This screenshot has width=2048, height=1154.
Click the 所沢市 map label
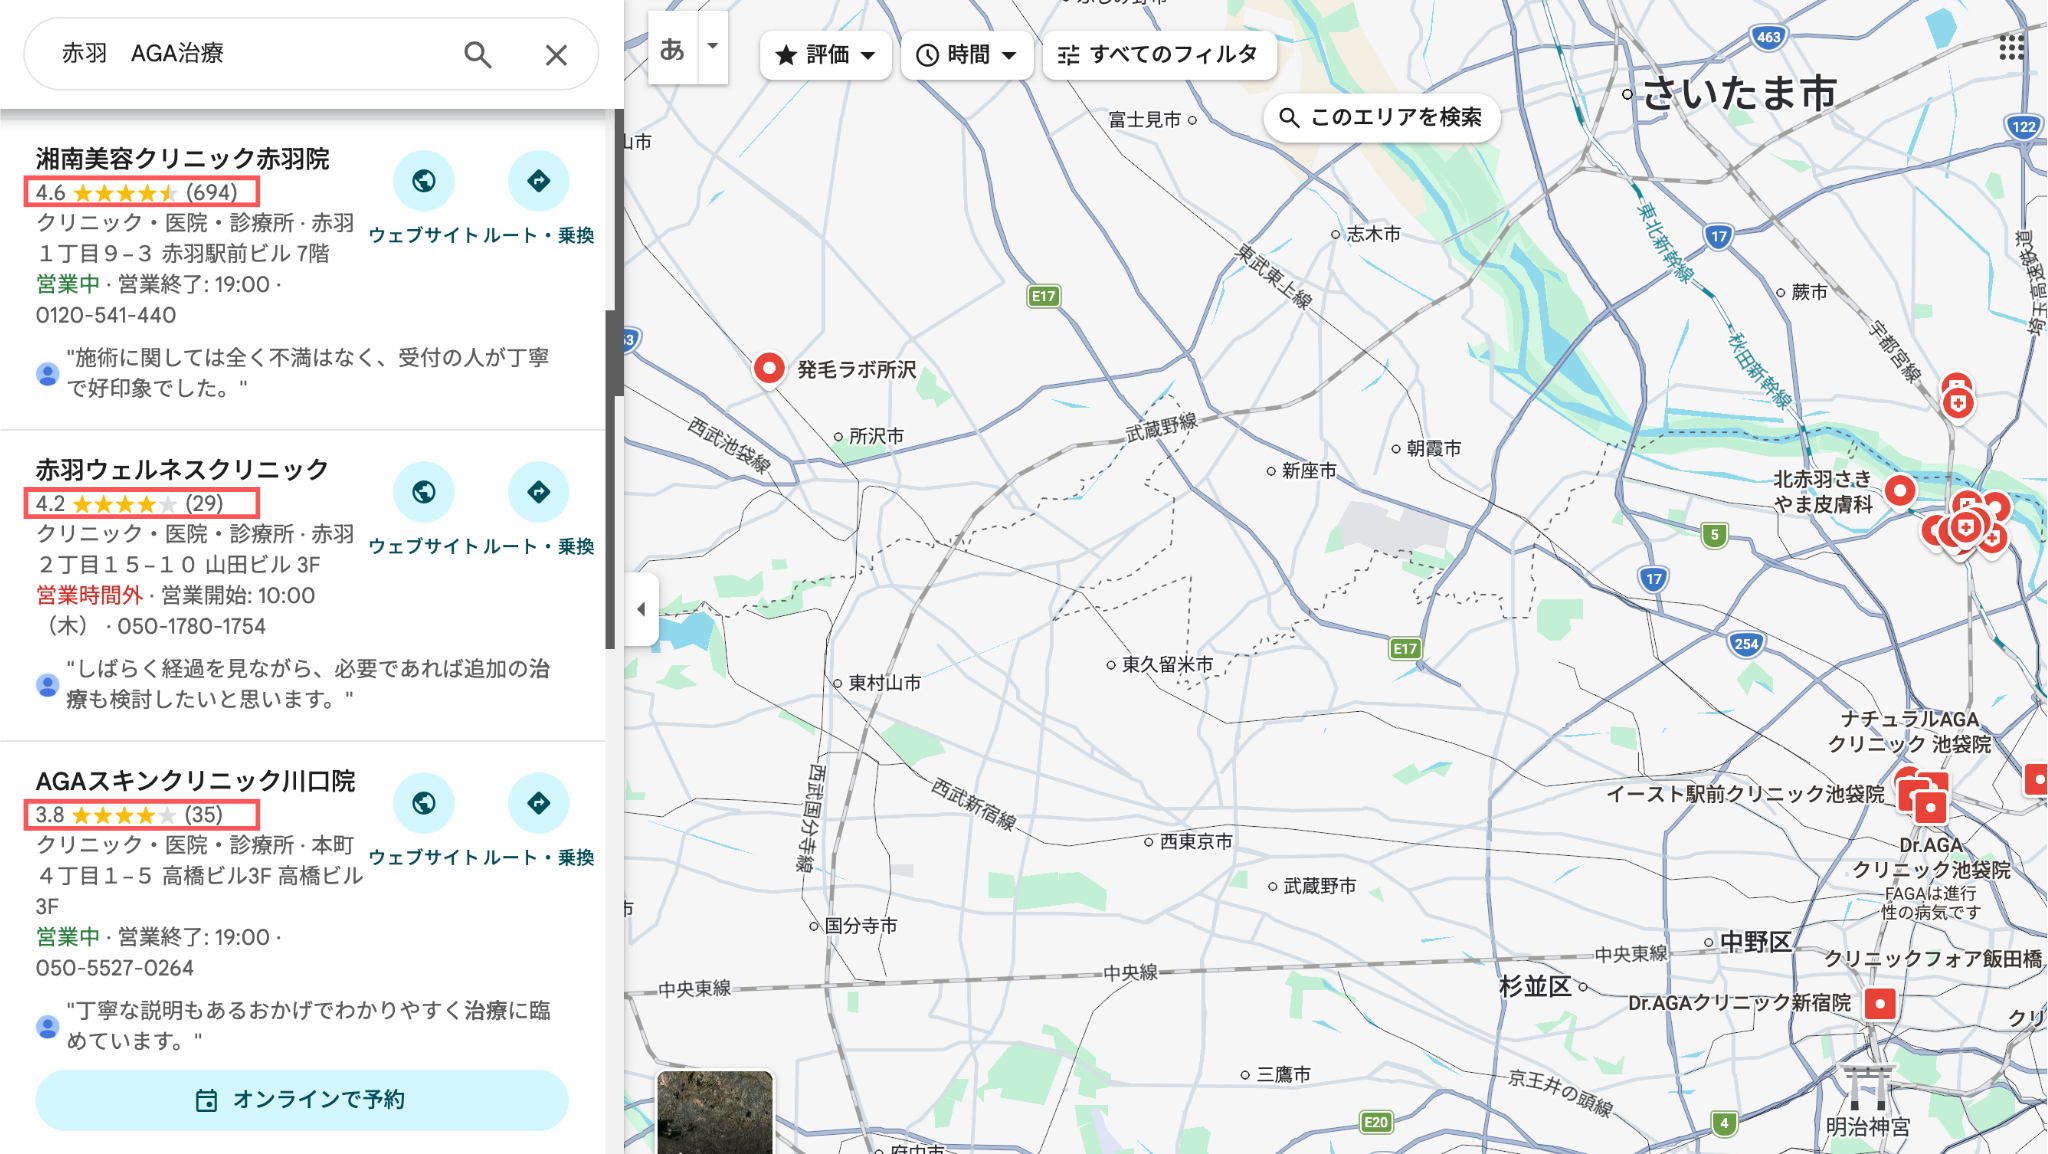876,436
